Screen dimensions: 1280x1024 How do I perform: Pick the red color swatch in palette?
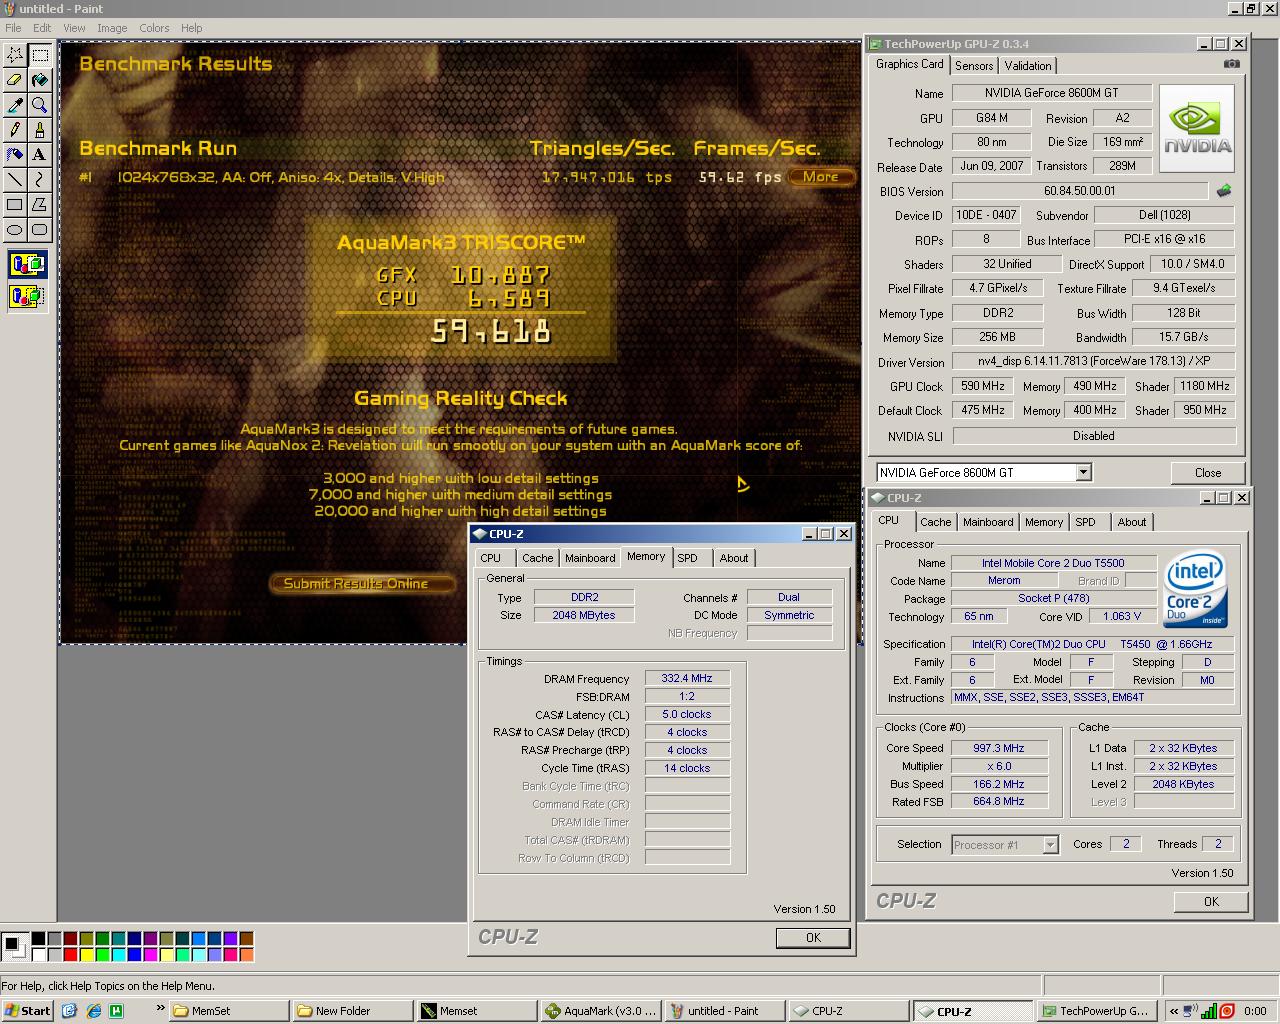70,954
